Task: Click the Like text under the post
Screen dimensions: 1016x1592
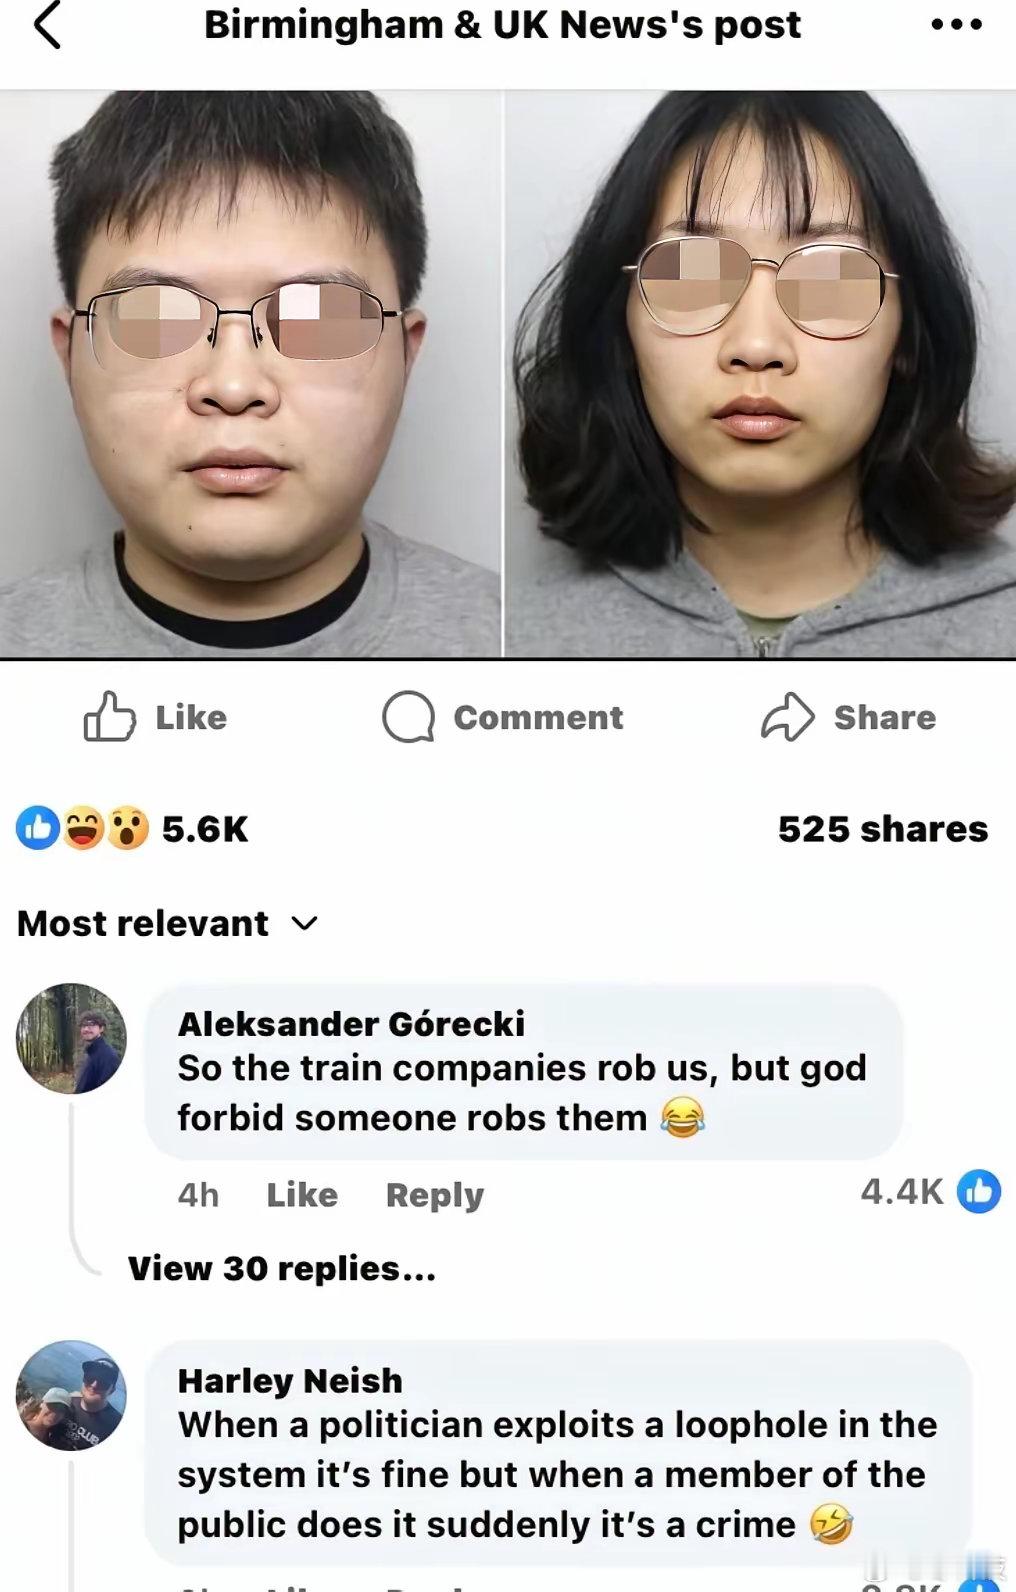Action: tap(191, 717)
